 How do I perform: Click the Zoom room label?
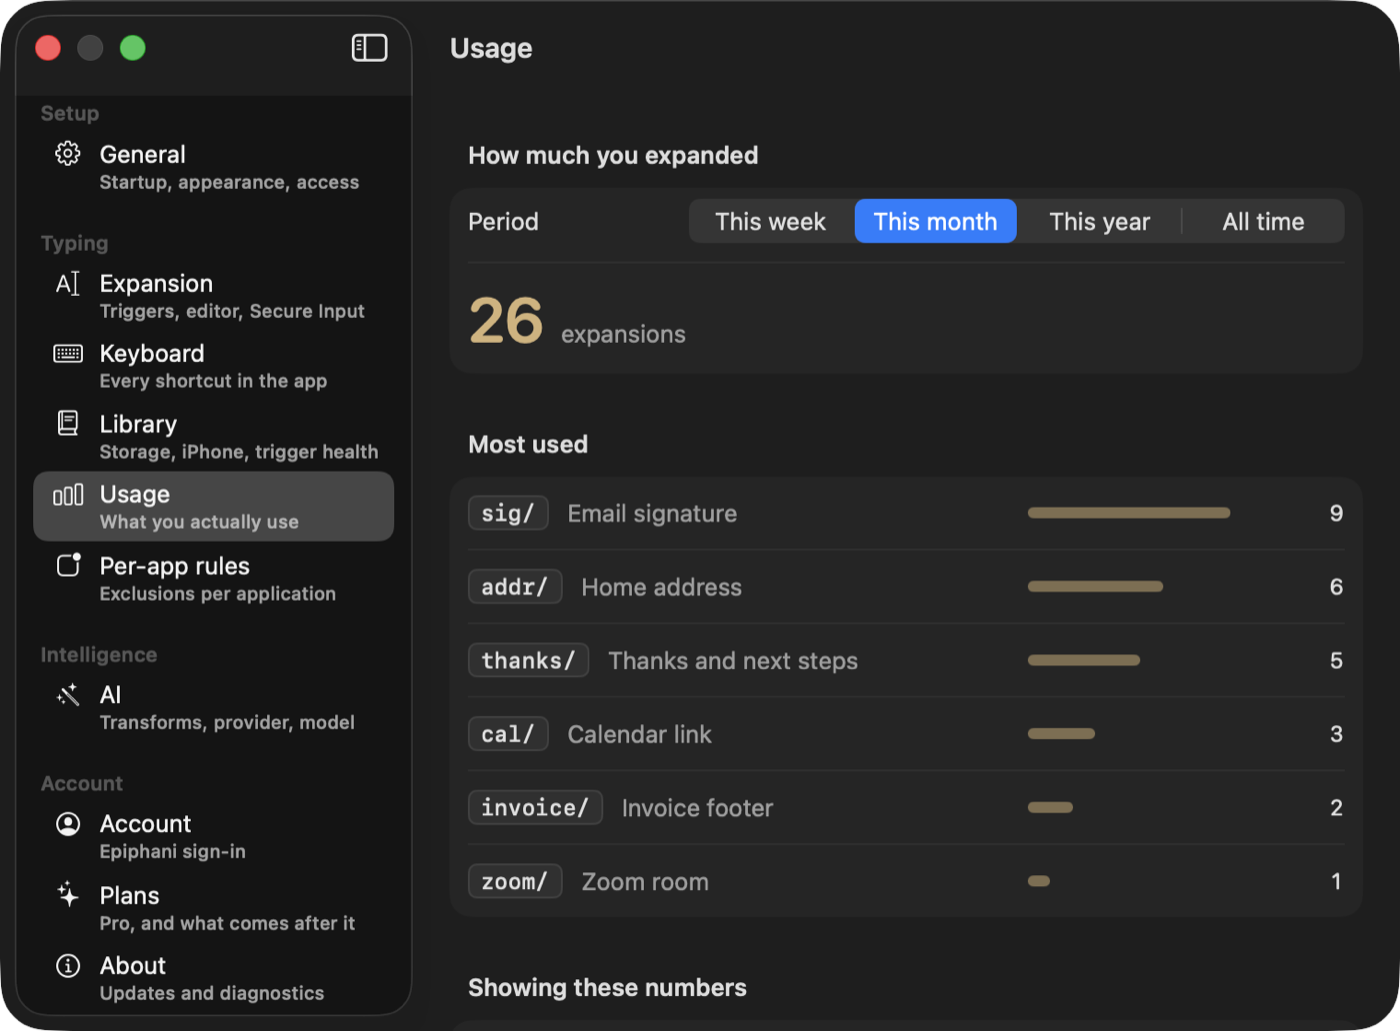645,881
